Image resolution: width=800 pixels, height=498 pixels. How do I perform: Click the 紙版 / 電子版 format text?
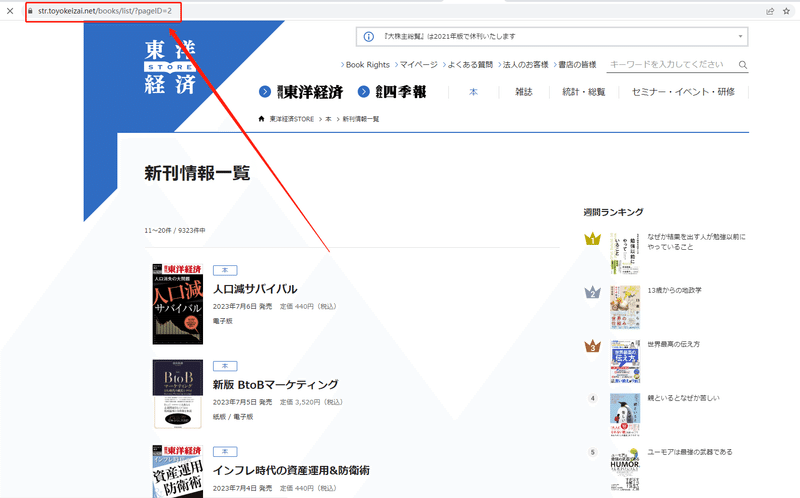233,417
